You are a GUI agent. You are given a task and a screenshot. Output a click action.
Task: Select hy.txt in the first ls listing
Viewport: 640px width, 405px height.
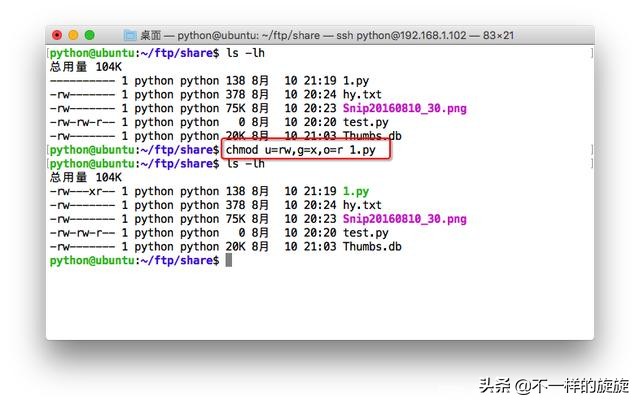[x=362, y=94]
